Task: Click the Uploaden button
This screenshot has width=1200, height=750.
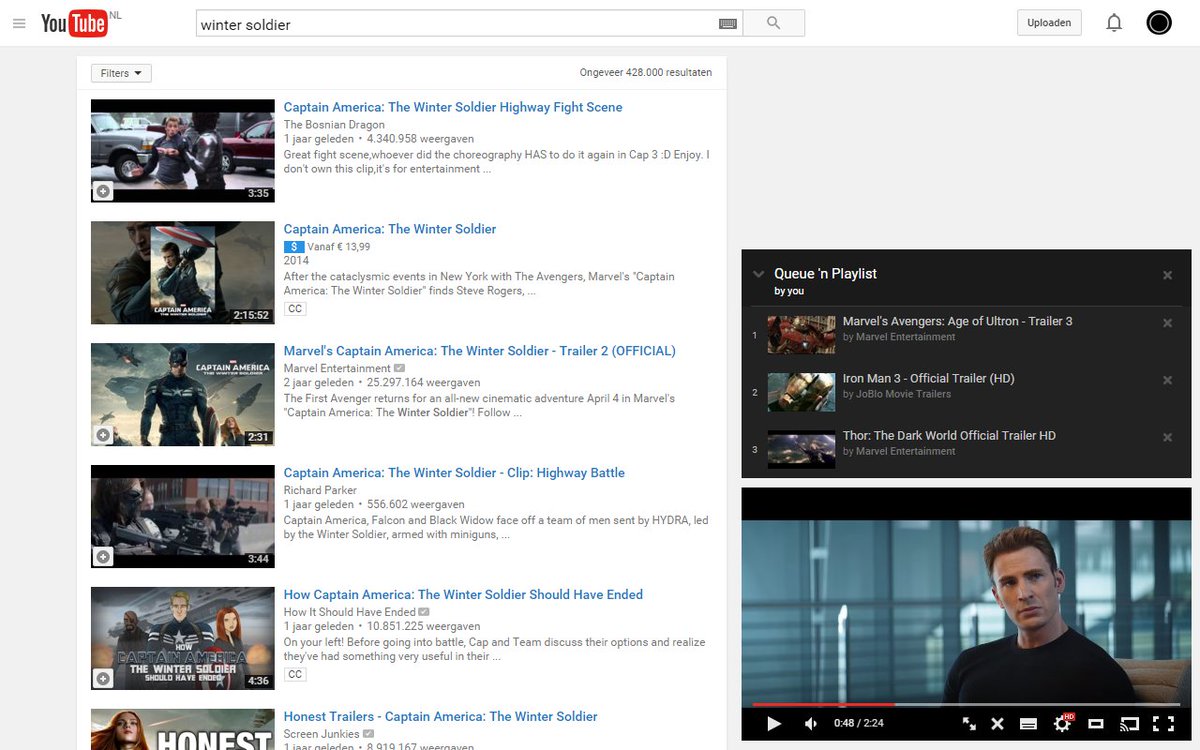Action: coord(1049,23)
